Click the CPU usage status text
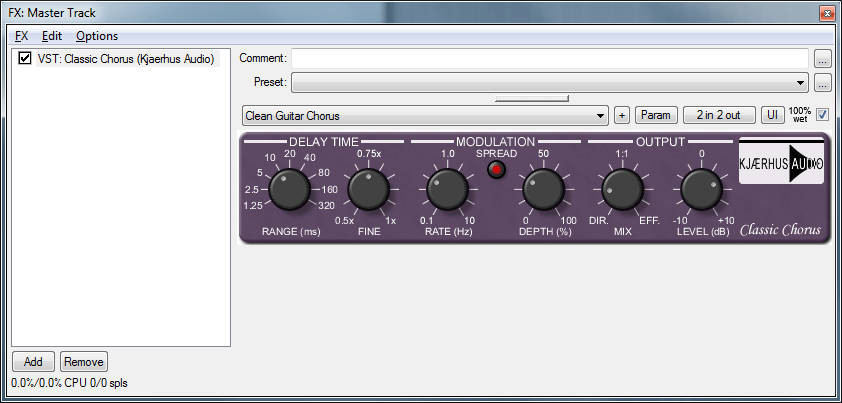The height and width of the screenshot is (403, 842). tap(69, 383)
